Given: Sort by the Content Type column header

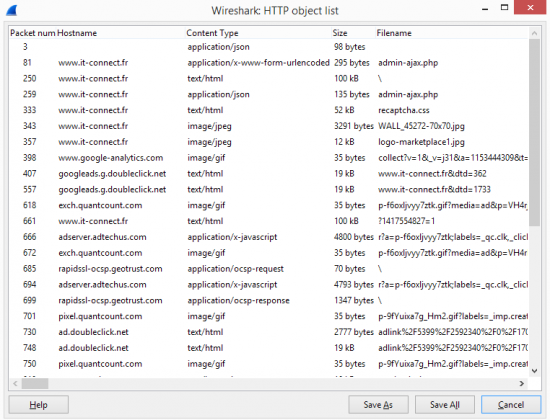Looking at the screenshot, I should pos(258,33).
